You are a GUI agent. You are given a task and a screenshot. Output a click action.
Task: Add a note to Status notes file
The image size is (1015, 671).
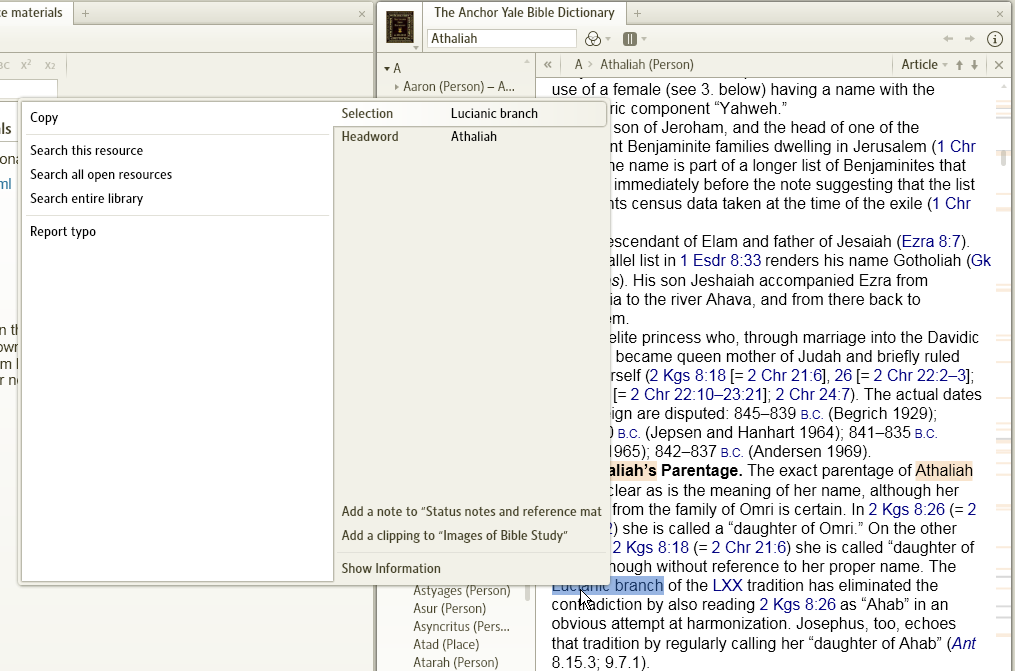[471, 511]
